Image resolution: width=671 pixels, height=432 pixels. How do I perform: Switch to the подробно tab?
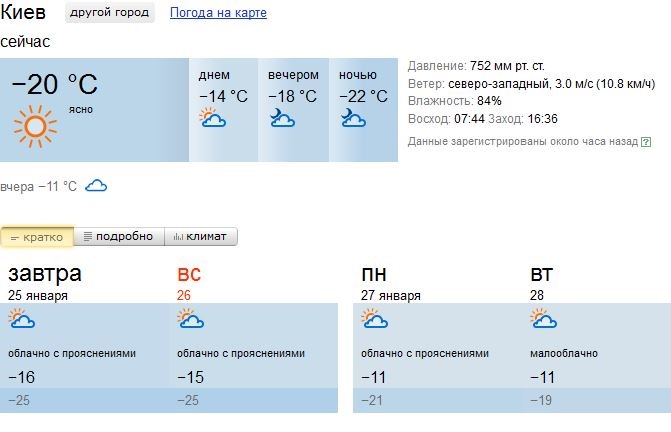click(x=119, y=237)
